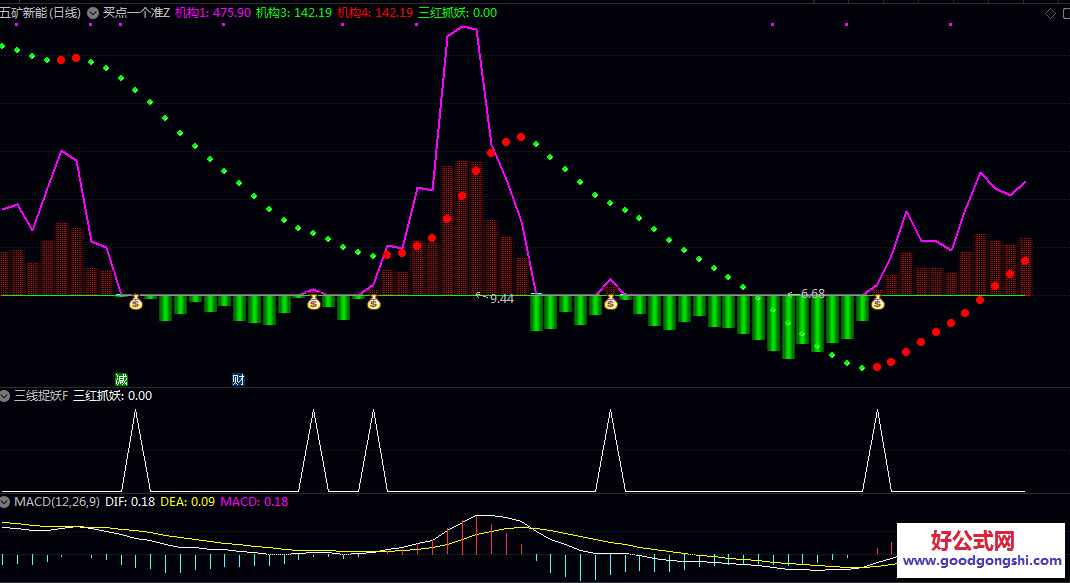This screenshot has width=1070, height=583.
Task: Click the green 减 marker icon
Action: click(x=121, y=380)
